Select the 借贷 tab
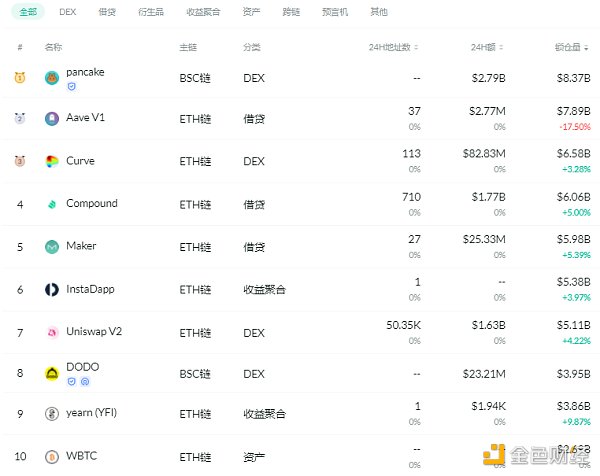 click(x=108, y=12)
